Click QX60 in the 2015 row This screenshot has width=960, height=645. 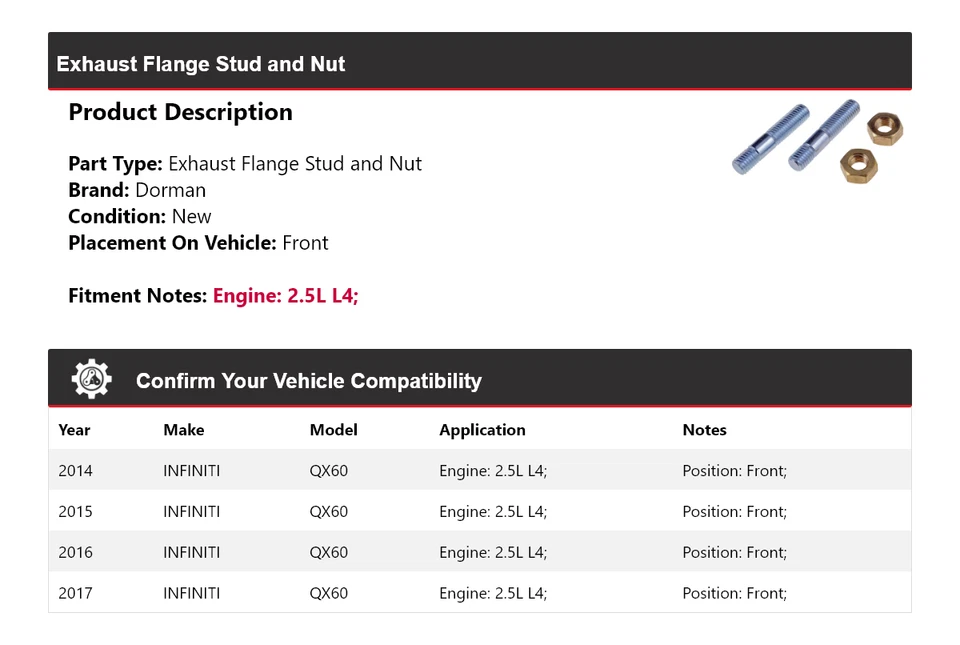(328, 512)
